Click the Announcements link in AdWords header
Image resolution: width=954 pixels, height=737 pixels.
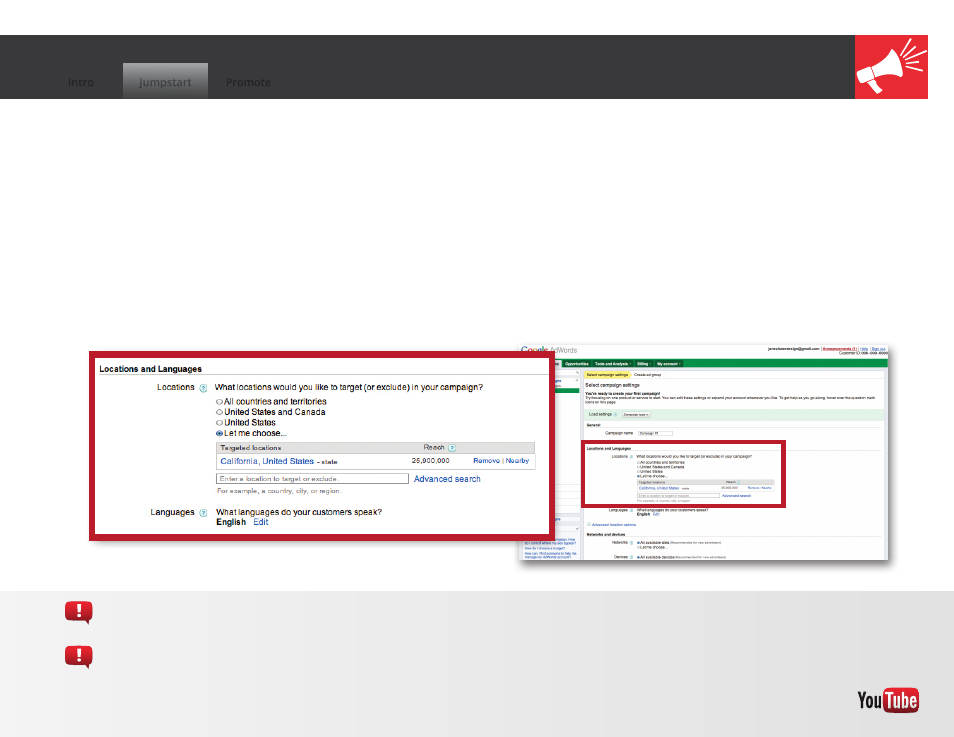coord(840,349)
